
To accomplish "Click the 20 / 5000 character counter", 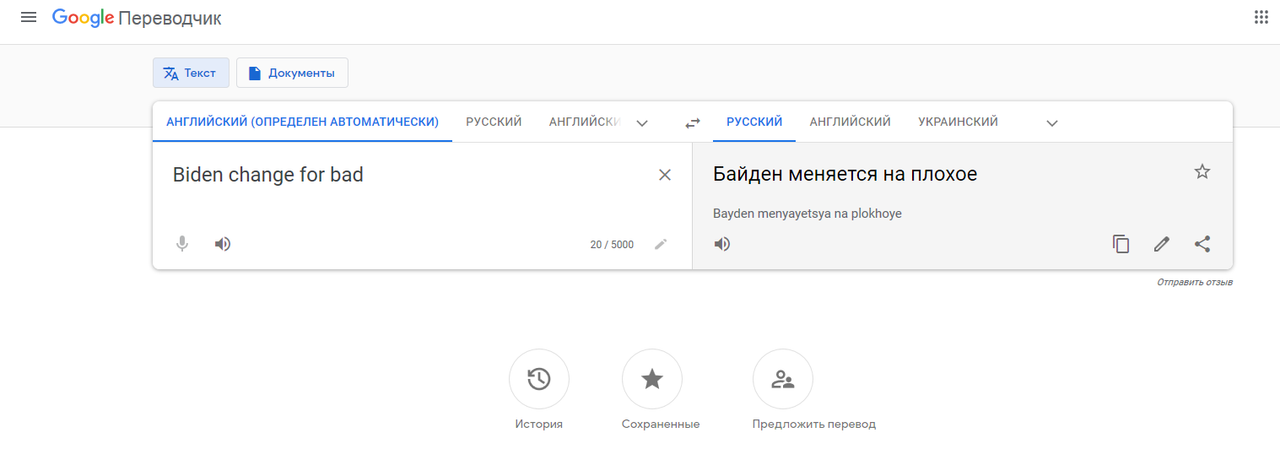I will pos(612,244).
